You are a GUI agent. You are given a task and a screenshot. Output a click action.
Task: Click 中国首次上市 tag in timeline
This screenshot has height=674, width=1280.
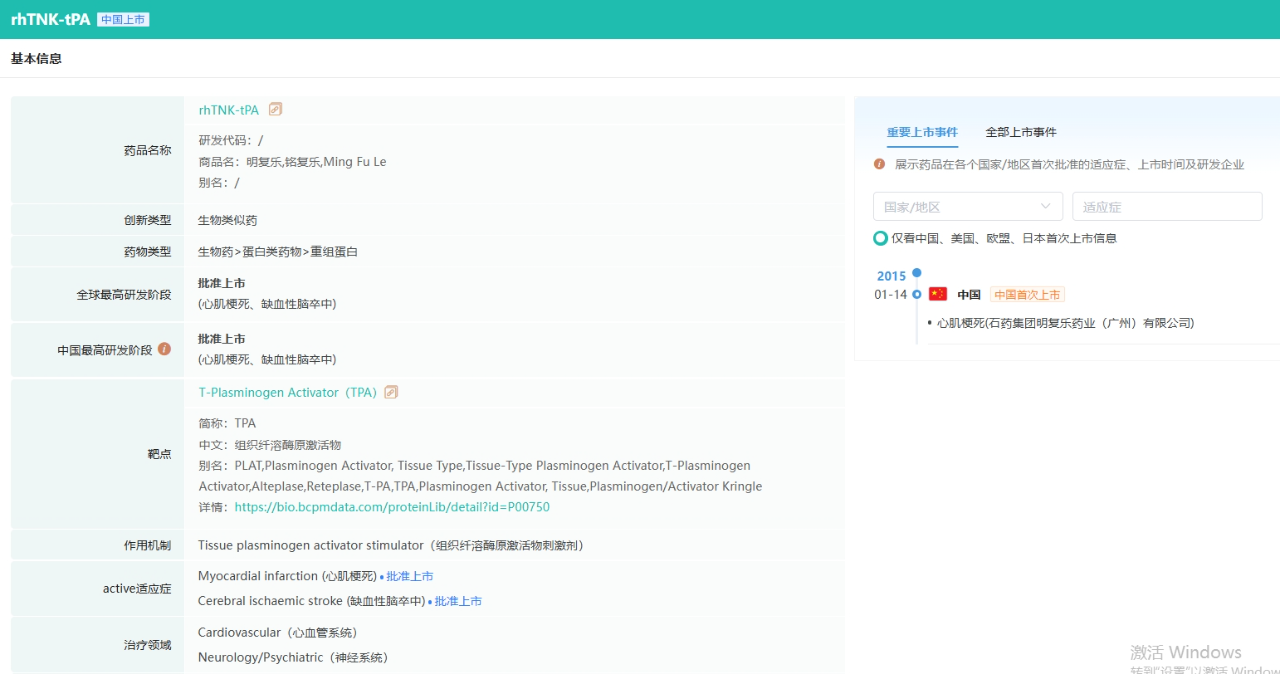click(1027, 294)
